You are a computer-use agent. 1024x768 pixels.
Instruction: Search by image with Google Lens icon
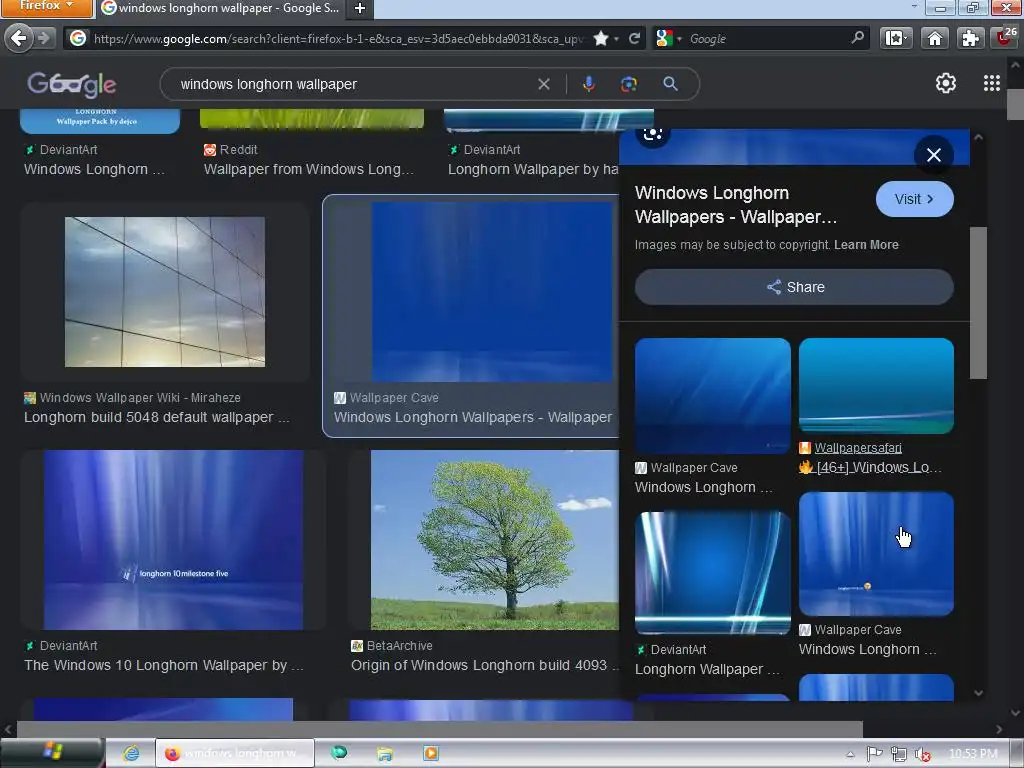pyautogui.click(x=628, y=84)
